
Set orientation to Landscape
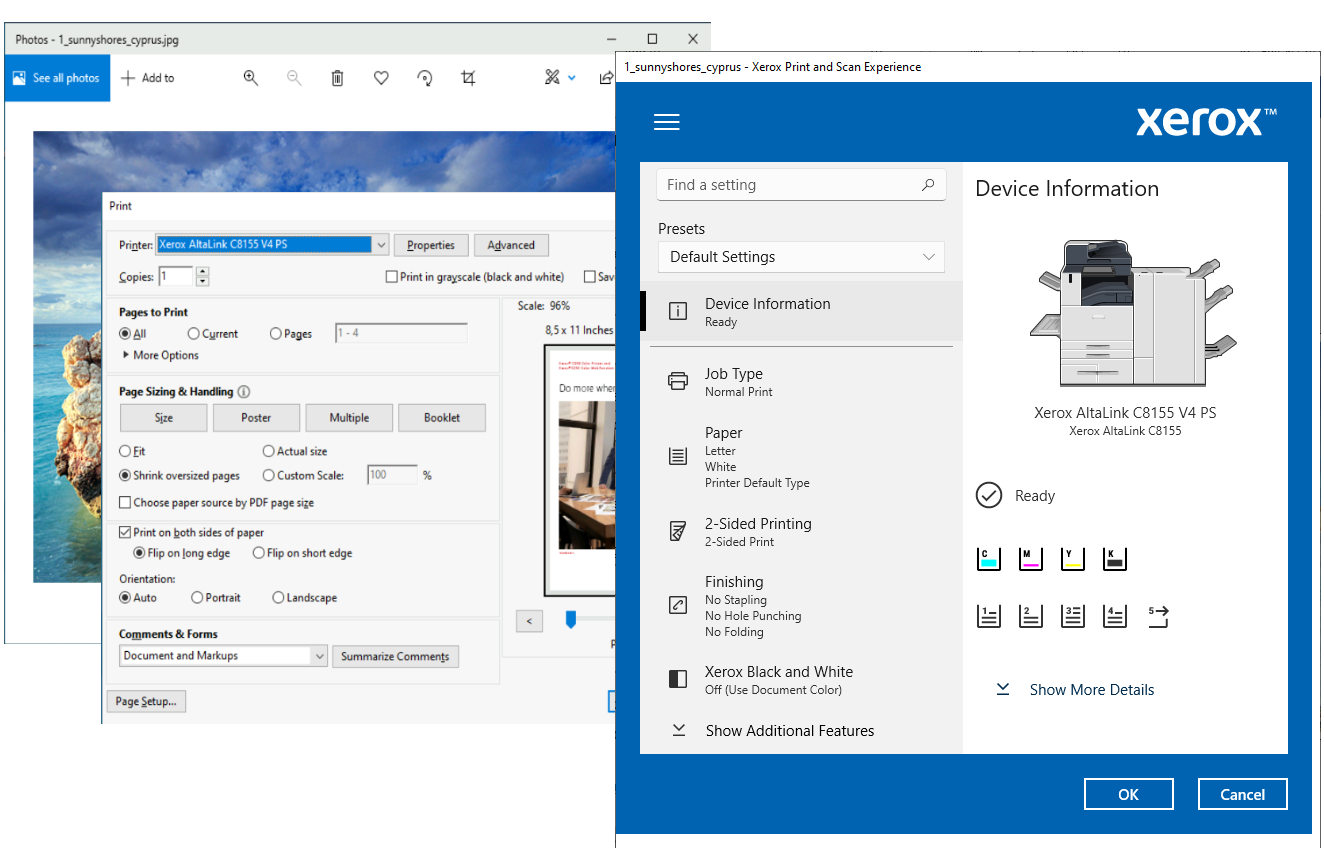tap(278, 598)
